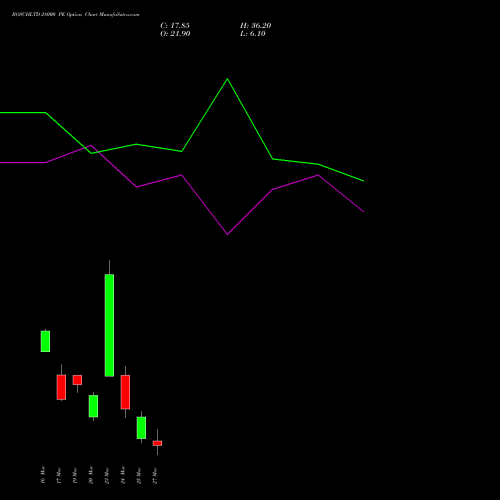Image resolution: width=500 pixels, height=500 pixels.
Task: Click the 19 Mar date label
Action: coord(75,475)
